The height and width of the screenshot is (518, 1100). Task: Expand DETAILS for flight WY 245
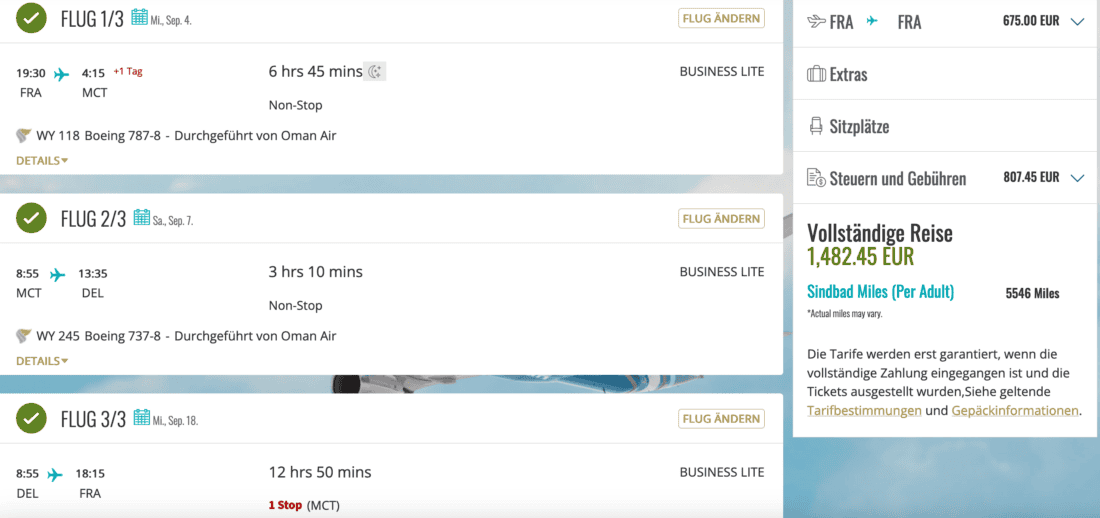42,360
